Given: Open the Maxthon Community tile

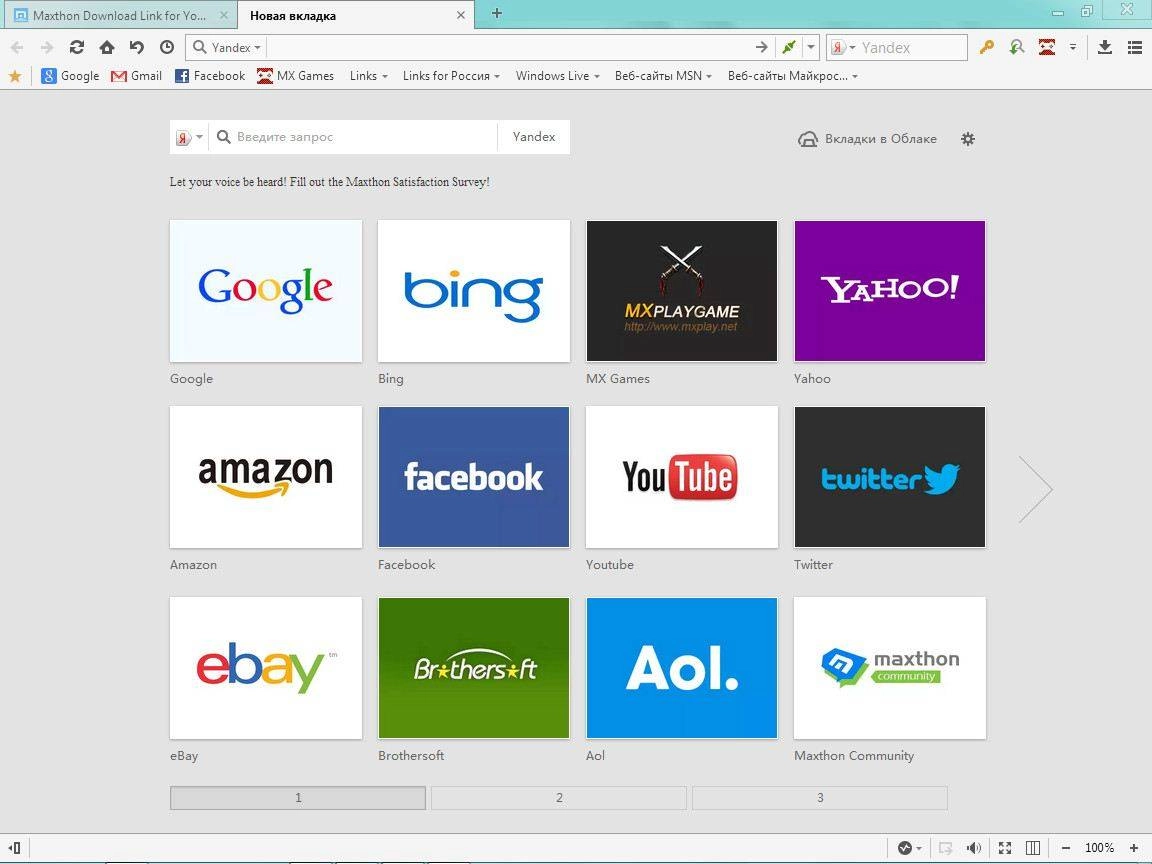Looking at the screenshot, I should point(890,668).
